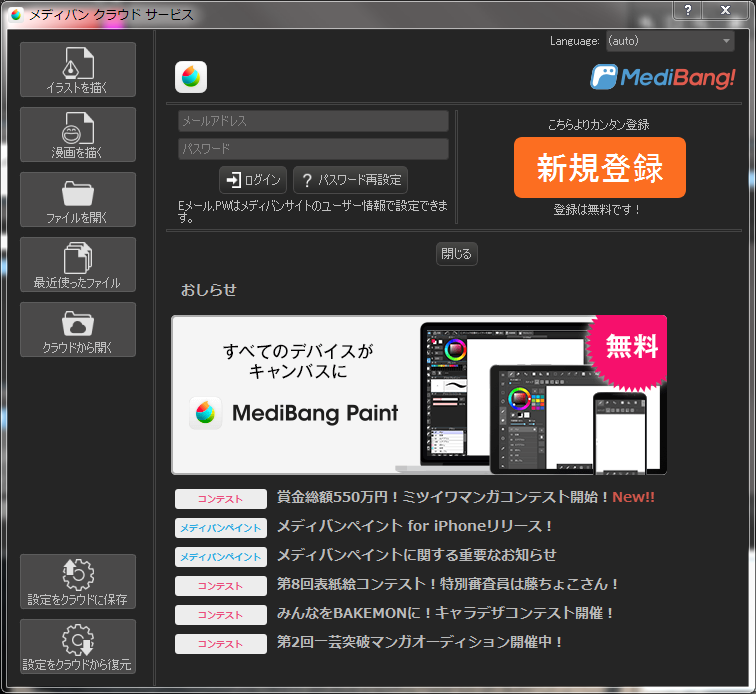This screenshot has width=756, height=694.
Task: Click メディバンペイント tag beside iPhoneリリース news
Action: coord(221,528)
